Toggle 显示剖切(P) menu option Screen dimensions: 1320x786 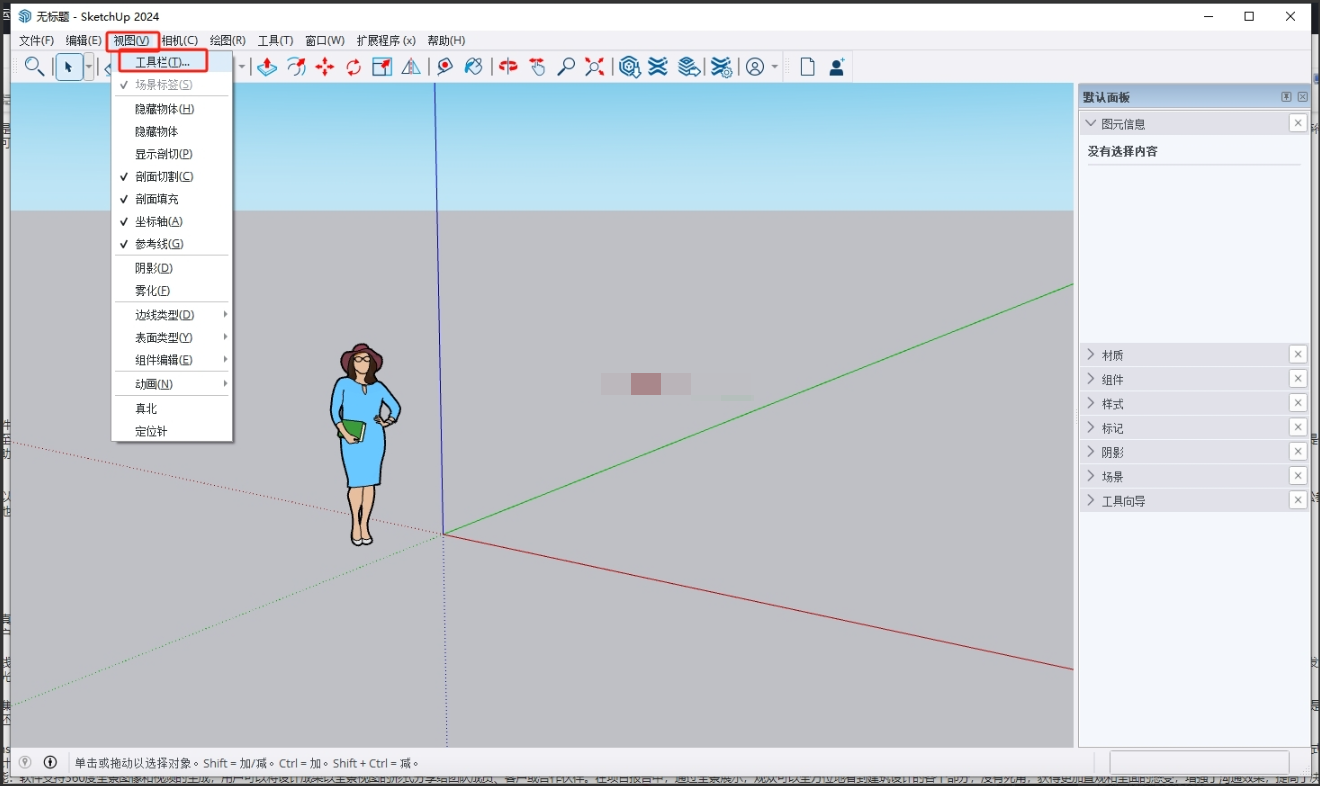coord(172,154)
